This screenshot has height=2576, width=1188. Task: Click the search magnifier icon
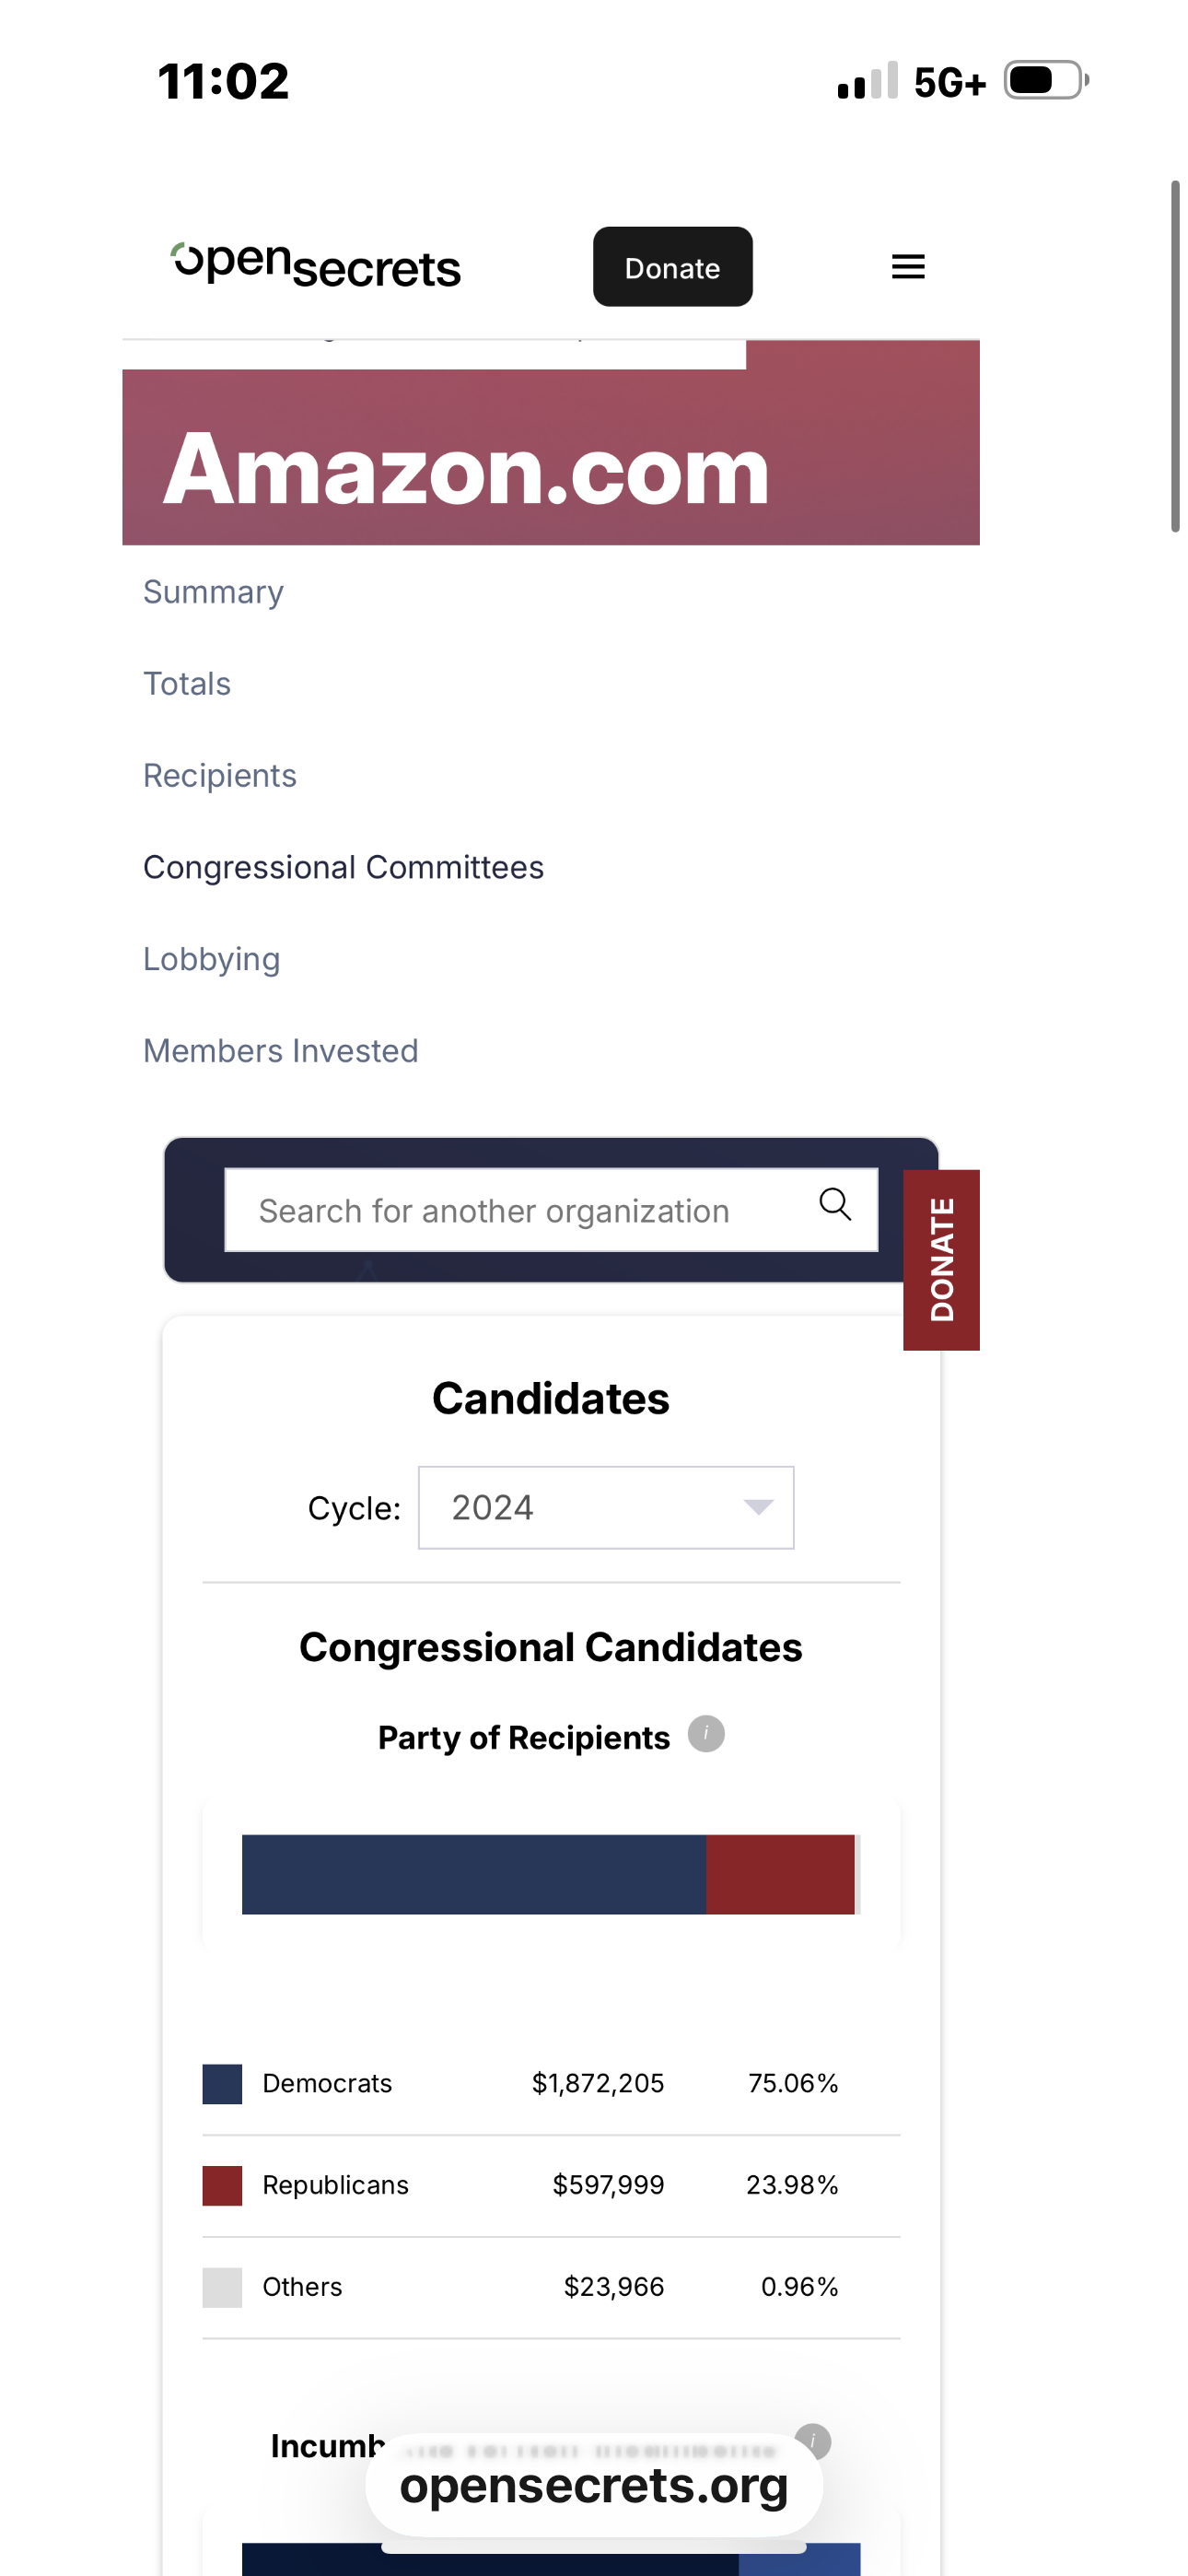pyautogui.click(x=835, y=1205)
